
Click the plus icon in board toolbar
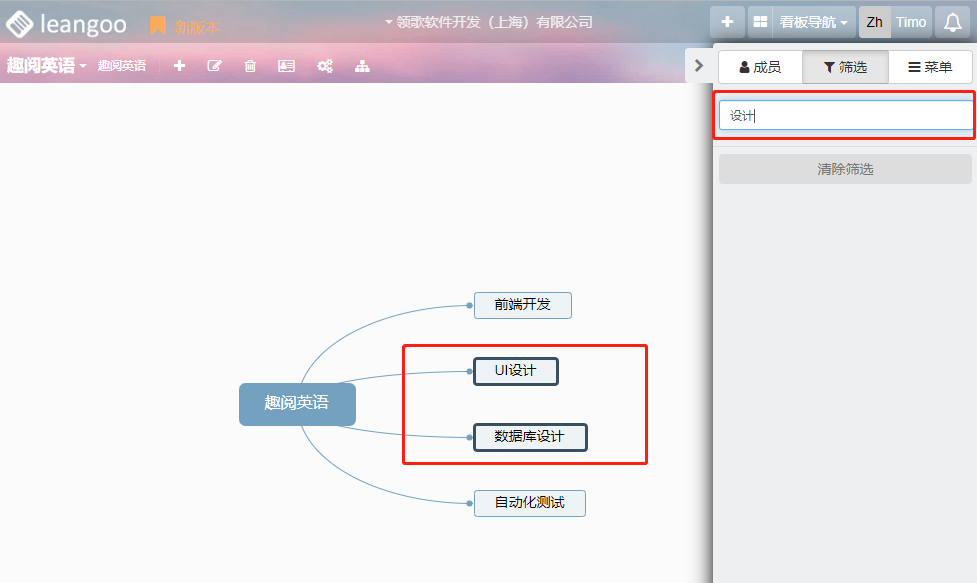179,66
